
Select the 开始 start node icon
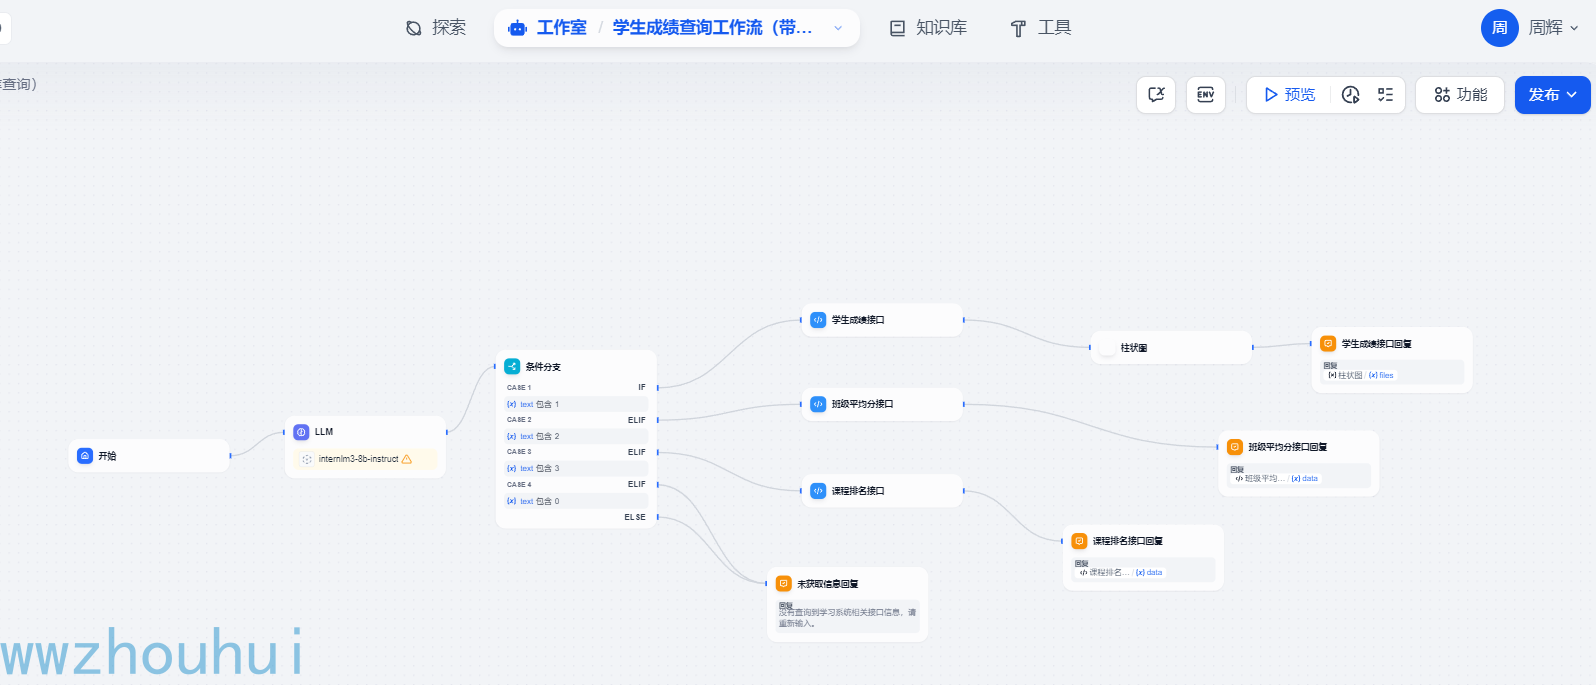(85, 456)
